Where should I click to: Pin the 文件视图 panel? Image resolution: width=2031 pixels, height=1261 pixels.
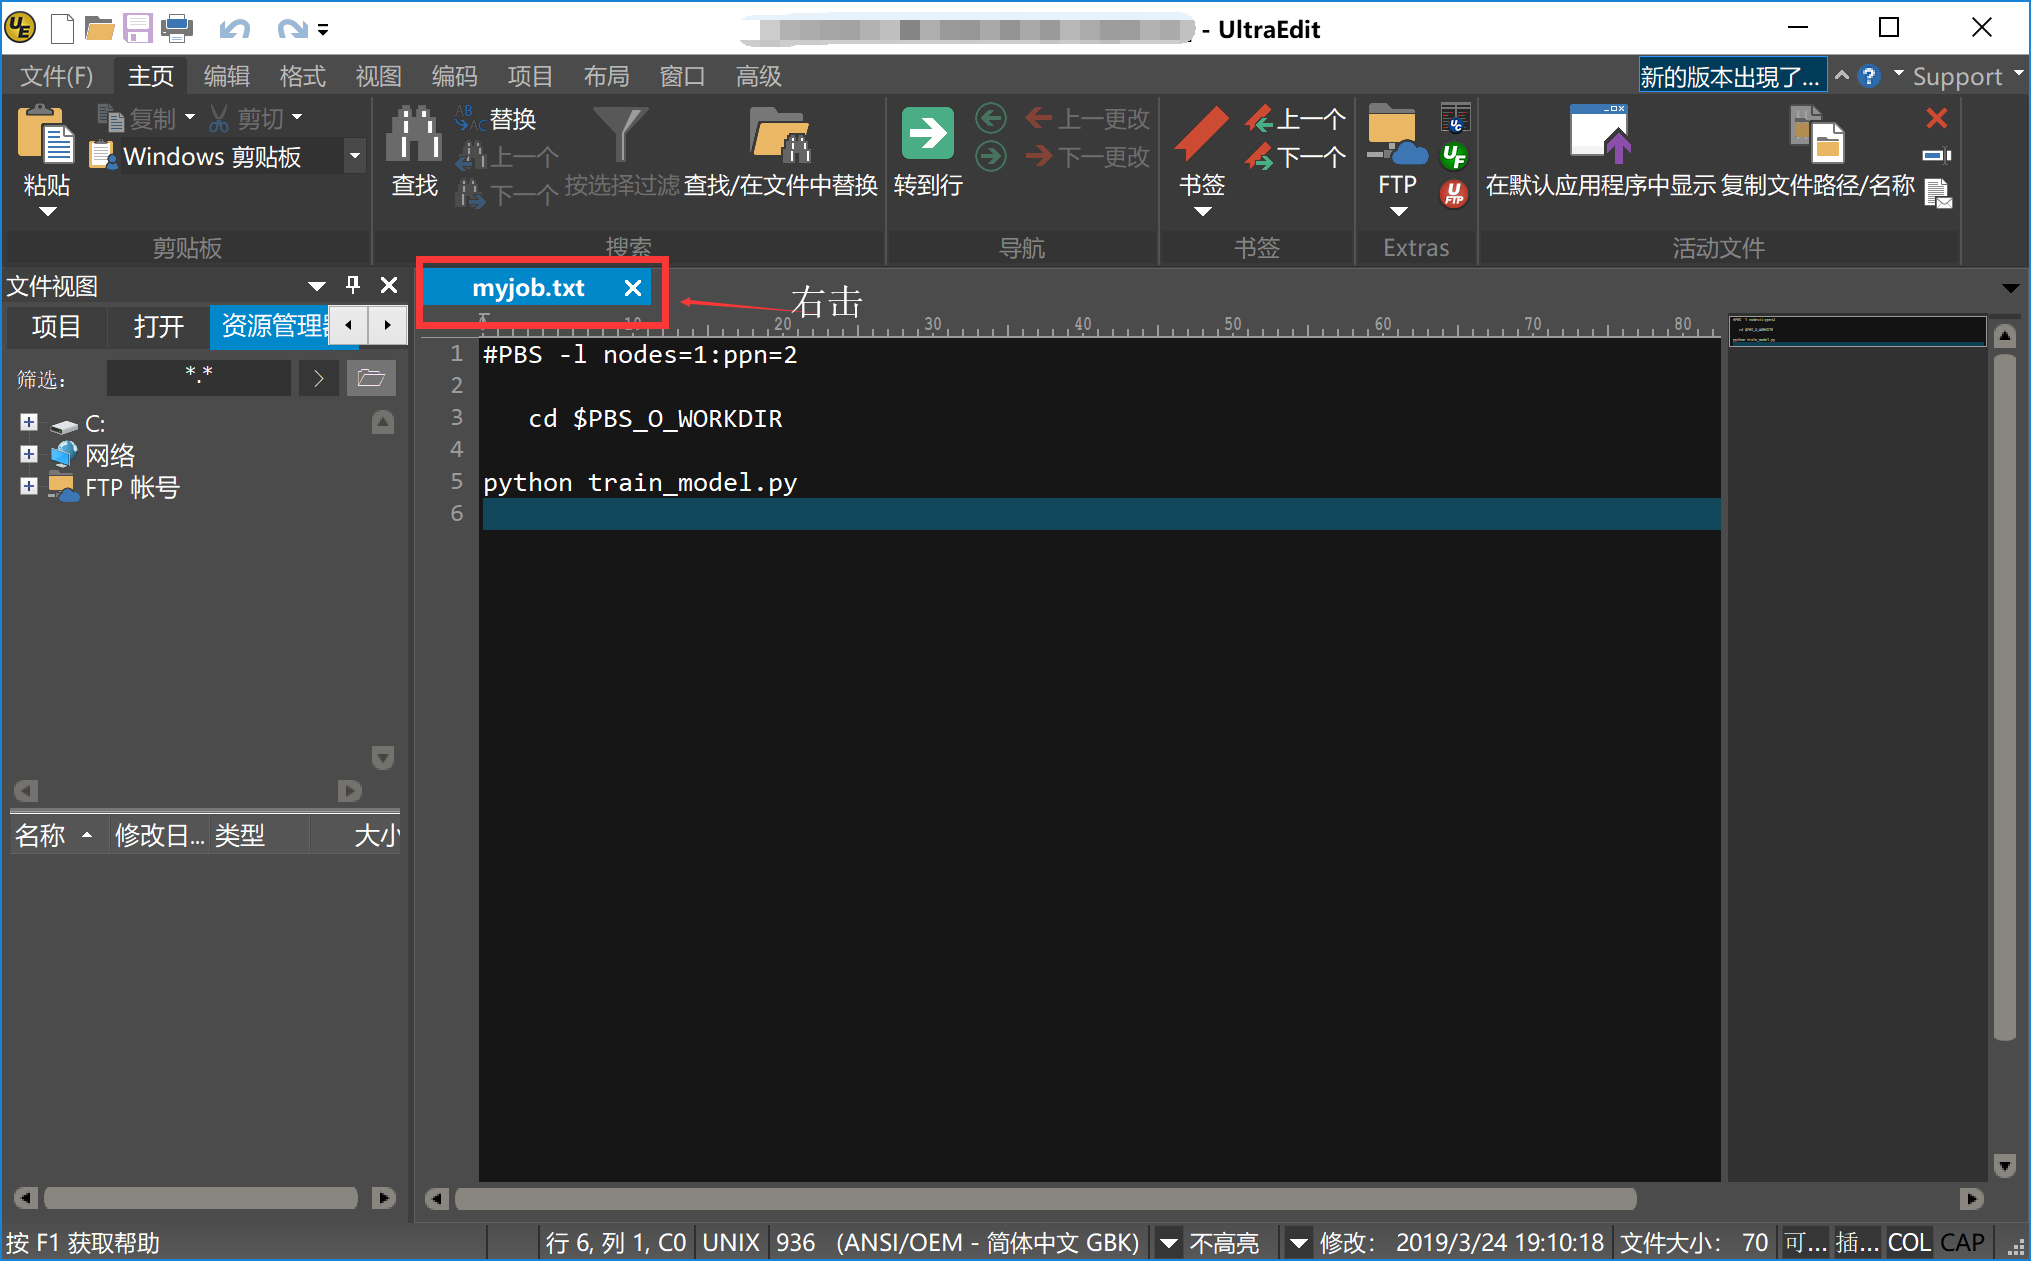coord(352,286)
